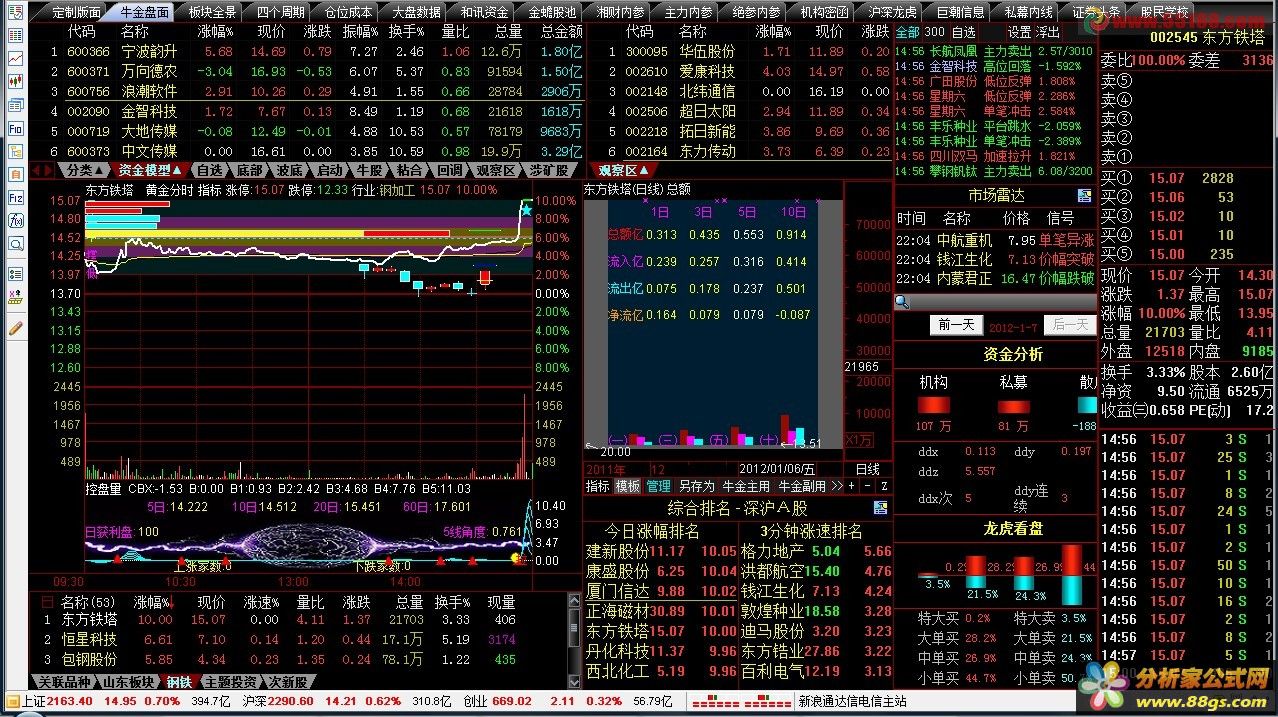Switch to the 板块全景 top tab
Viewport: 1278px width, 717px height.
click(x=212, y=12)
